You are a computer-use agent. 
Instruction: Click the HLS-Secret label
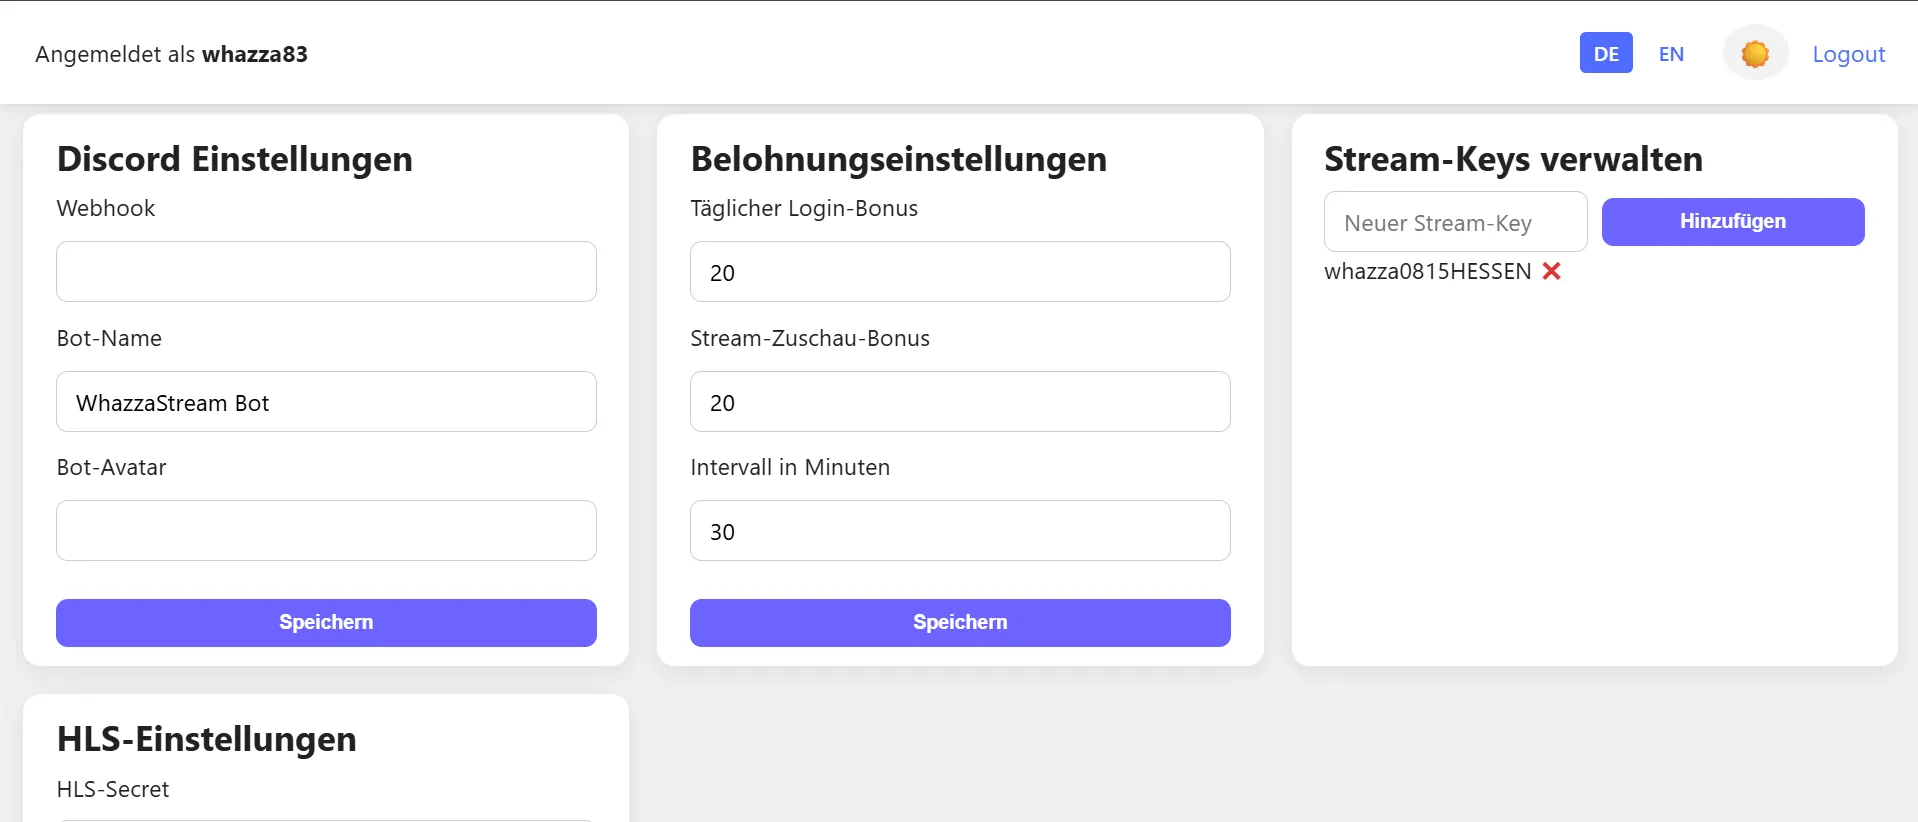113,789
